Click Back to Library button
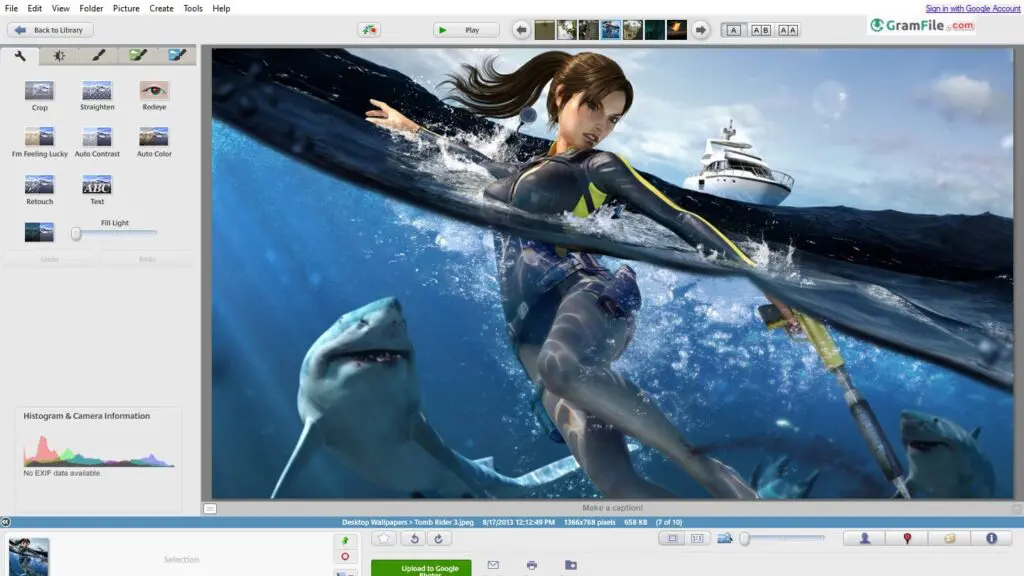 click(50, 30)
